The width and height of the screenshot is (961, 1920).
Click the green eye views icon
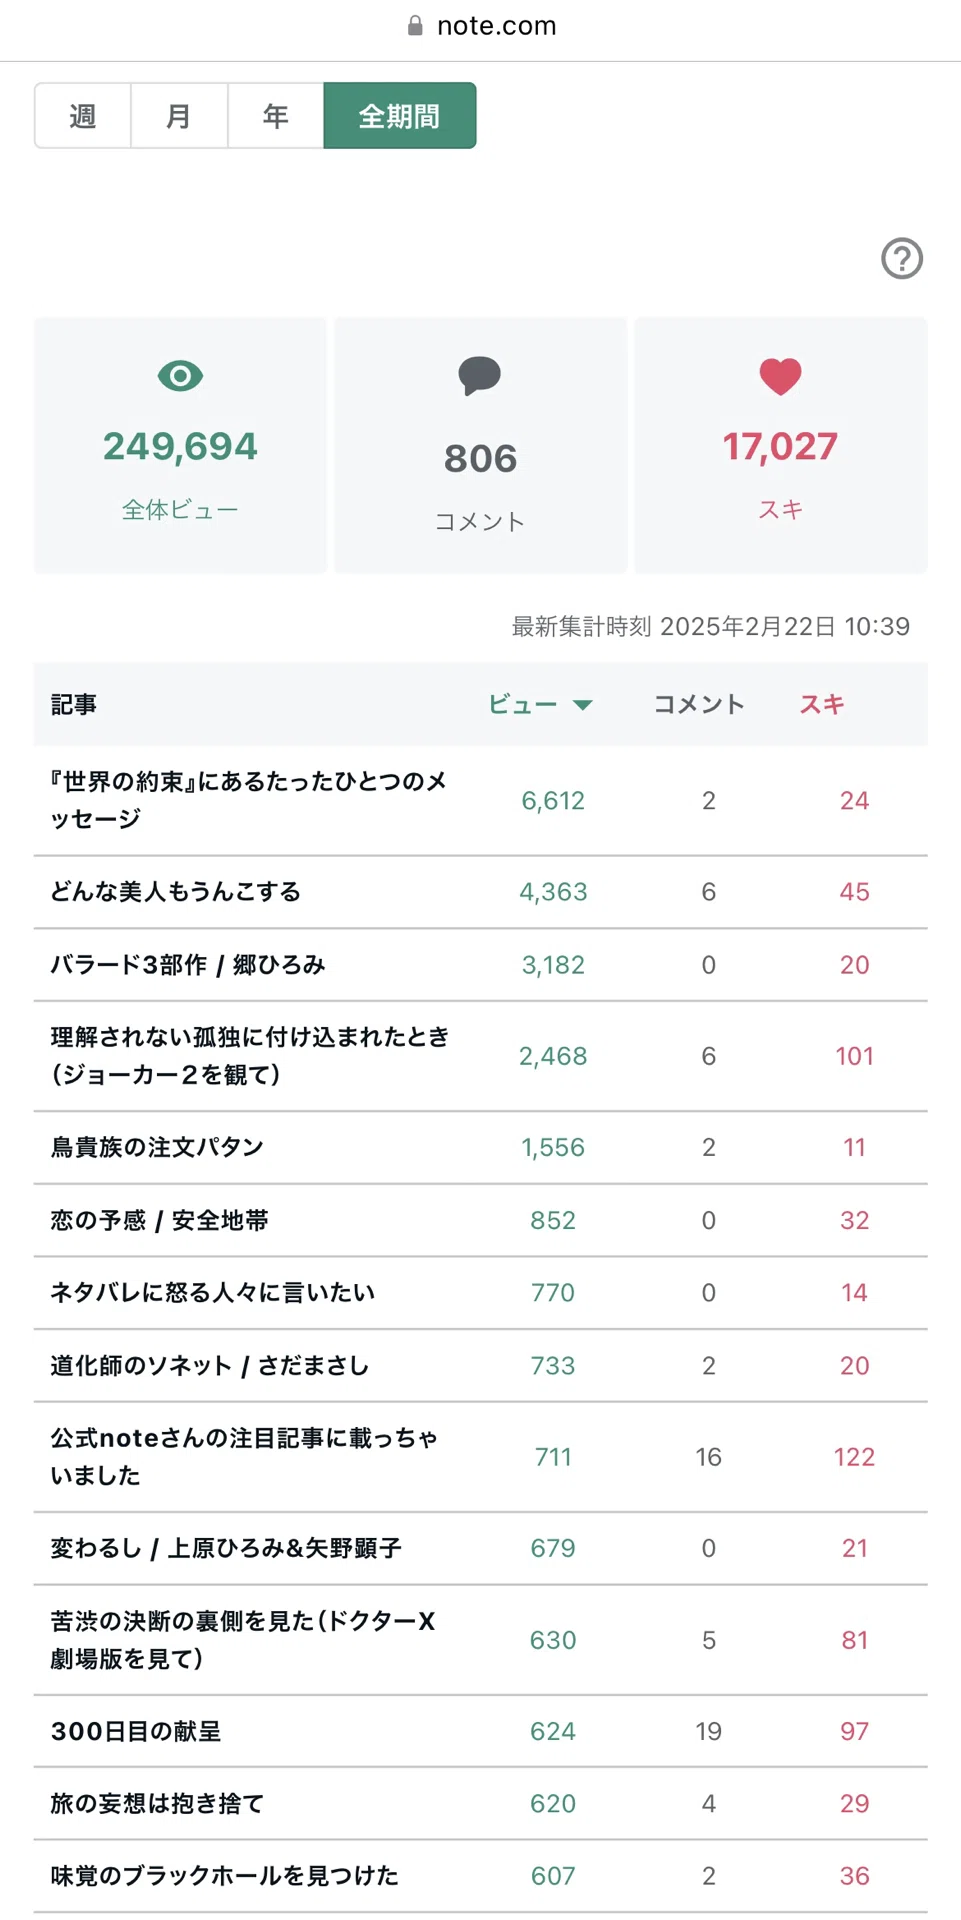[x=180, y=376]
